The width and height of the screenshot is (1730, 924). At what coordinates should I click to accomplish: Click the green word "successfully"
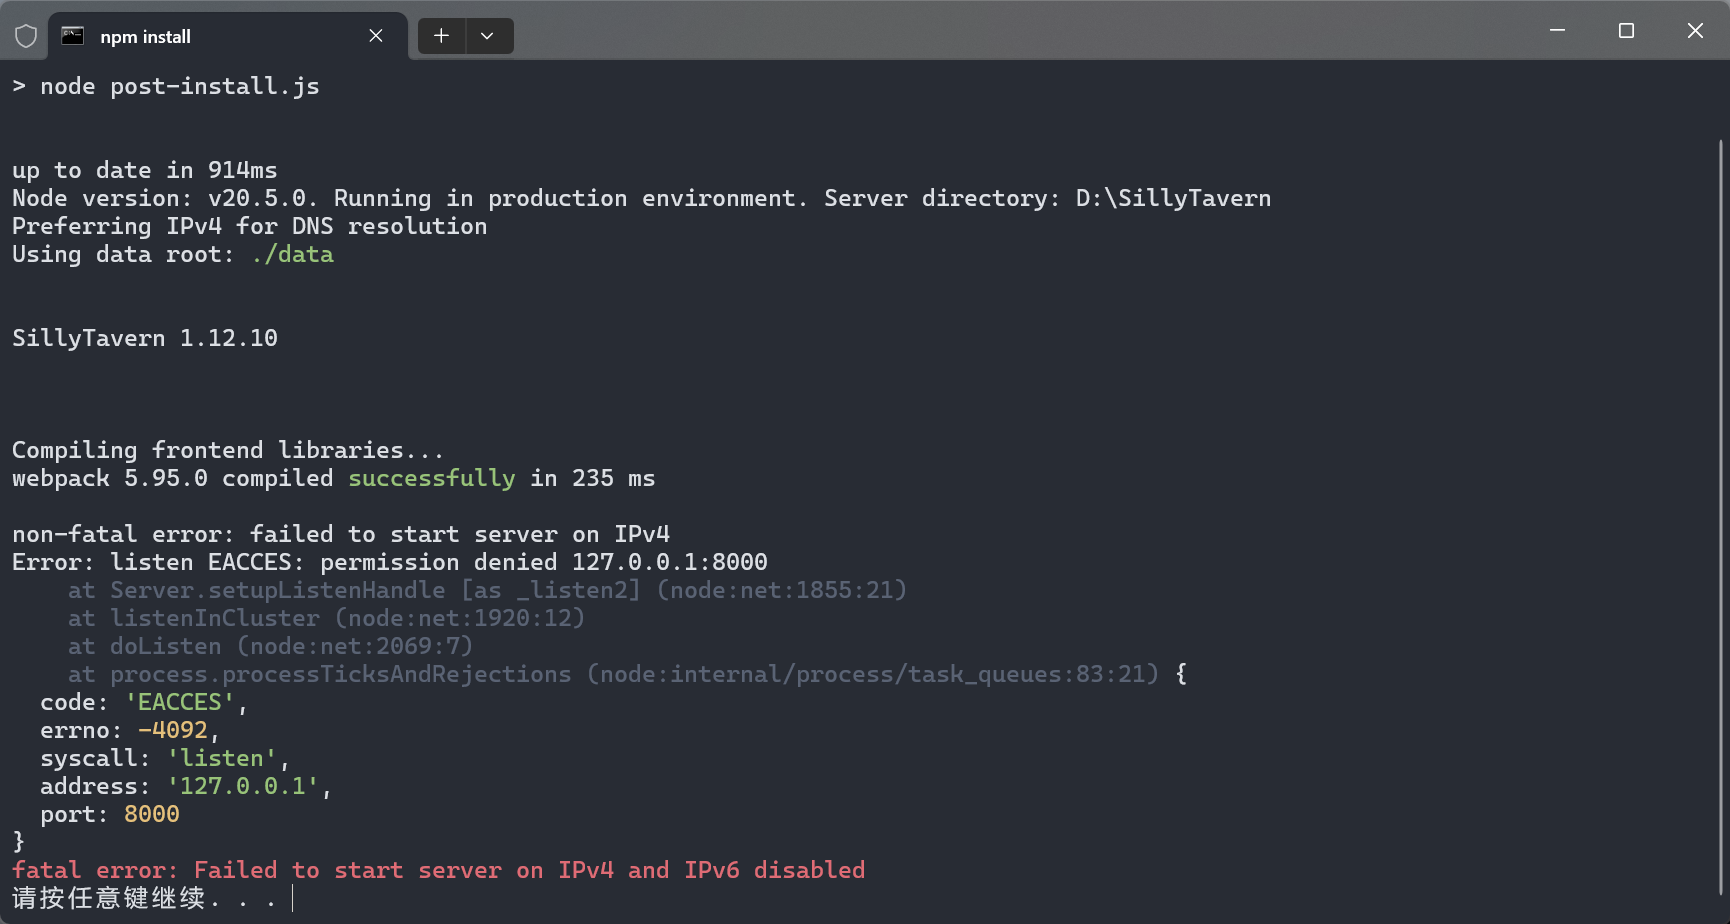(x=431, y=479)
